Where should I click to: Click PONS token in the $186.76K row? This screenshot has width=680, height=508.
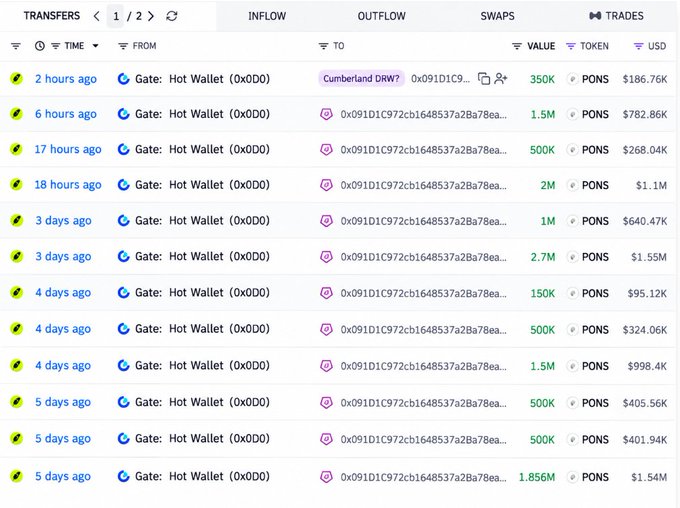point(595,79)
